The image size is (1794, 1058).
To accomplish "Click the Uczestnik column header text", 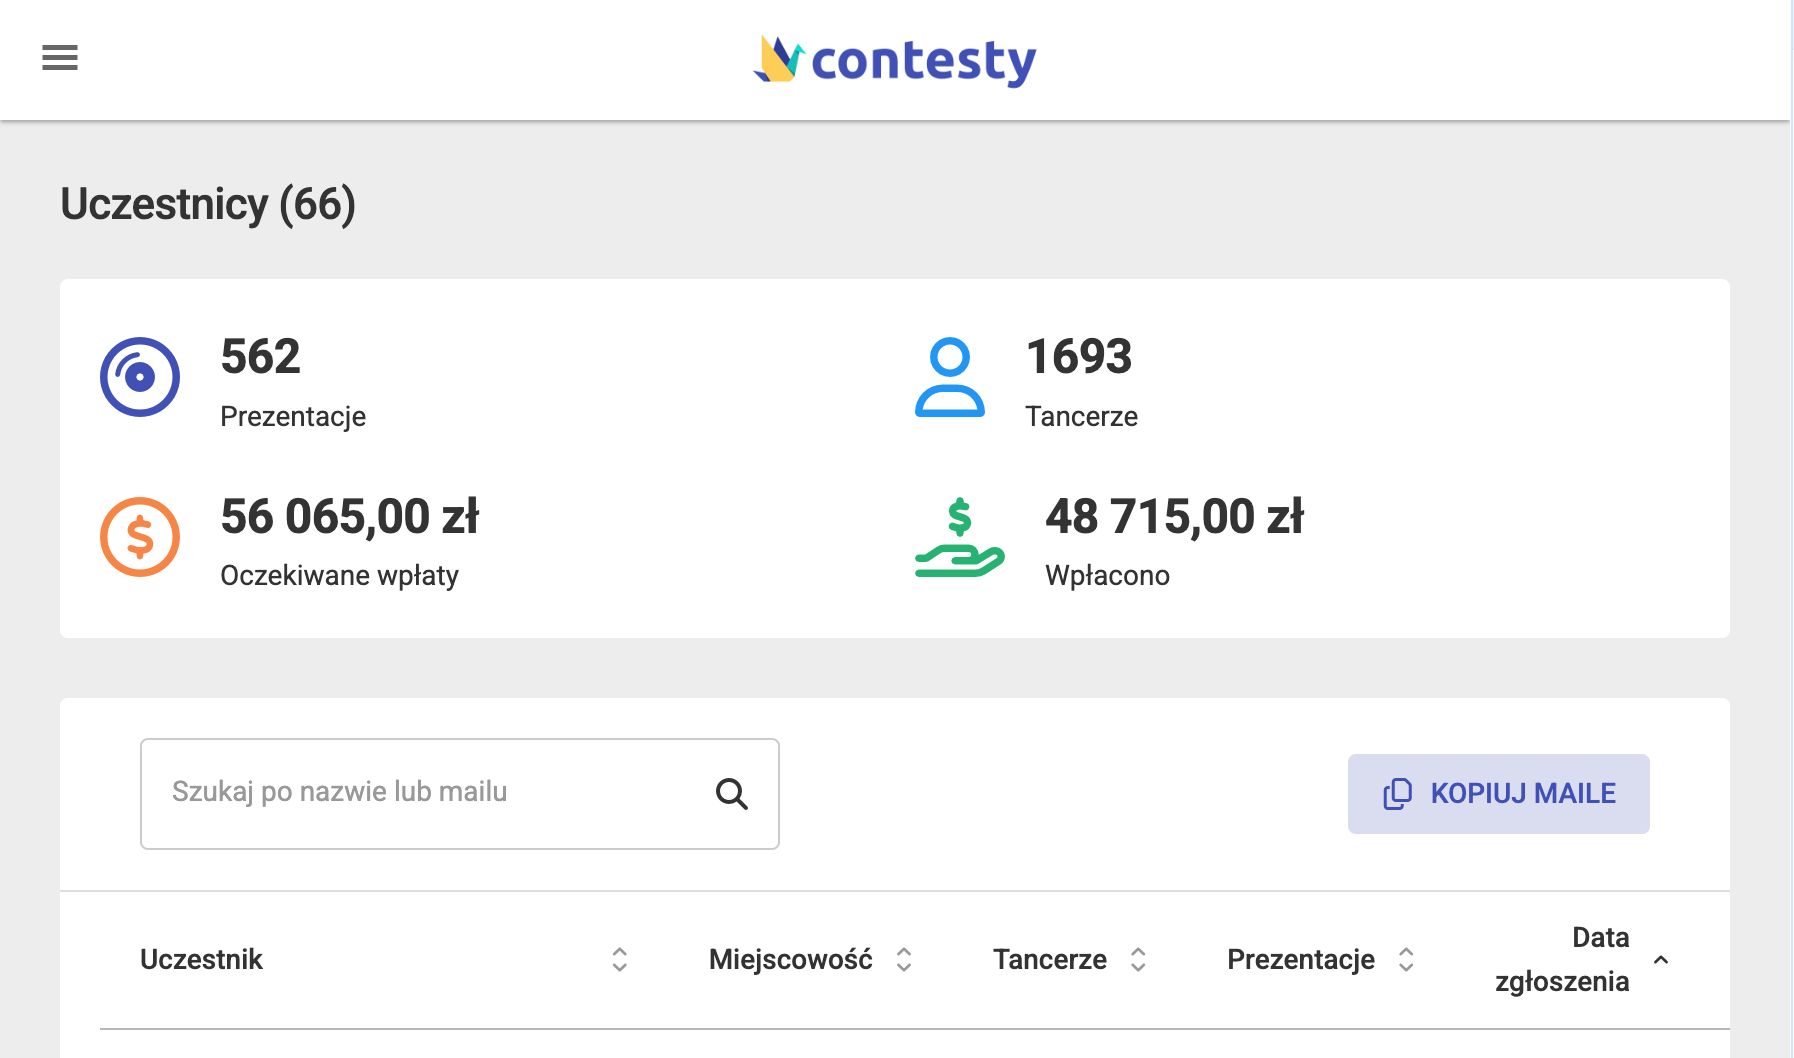I will 201,960.
